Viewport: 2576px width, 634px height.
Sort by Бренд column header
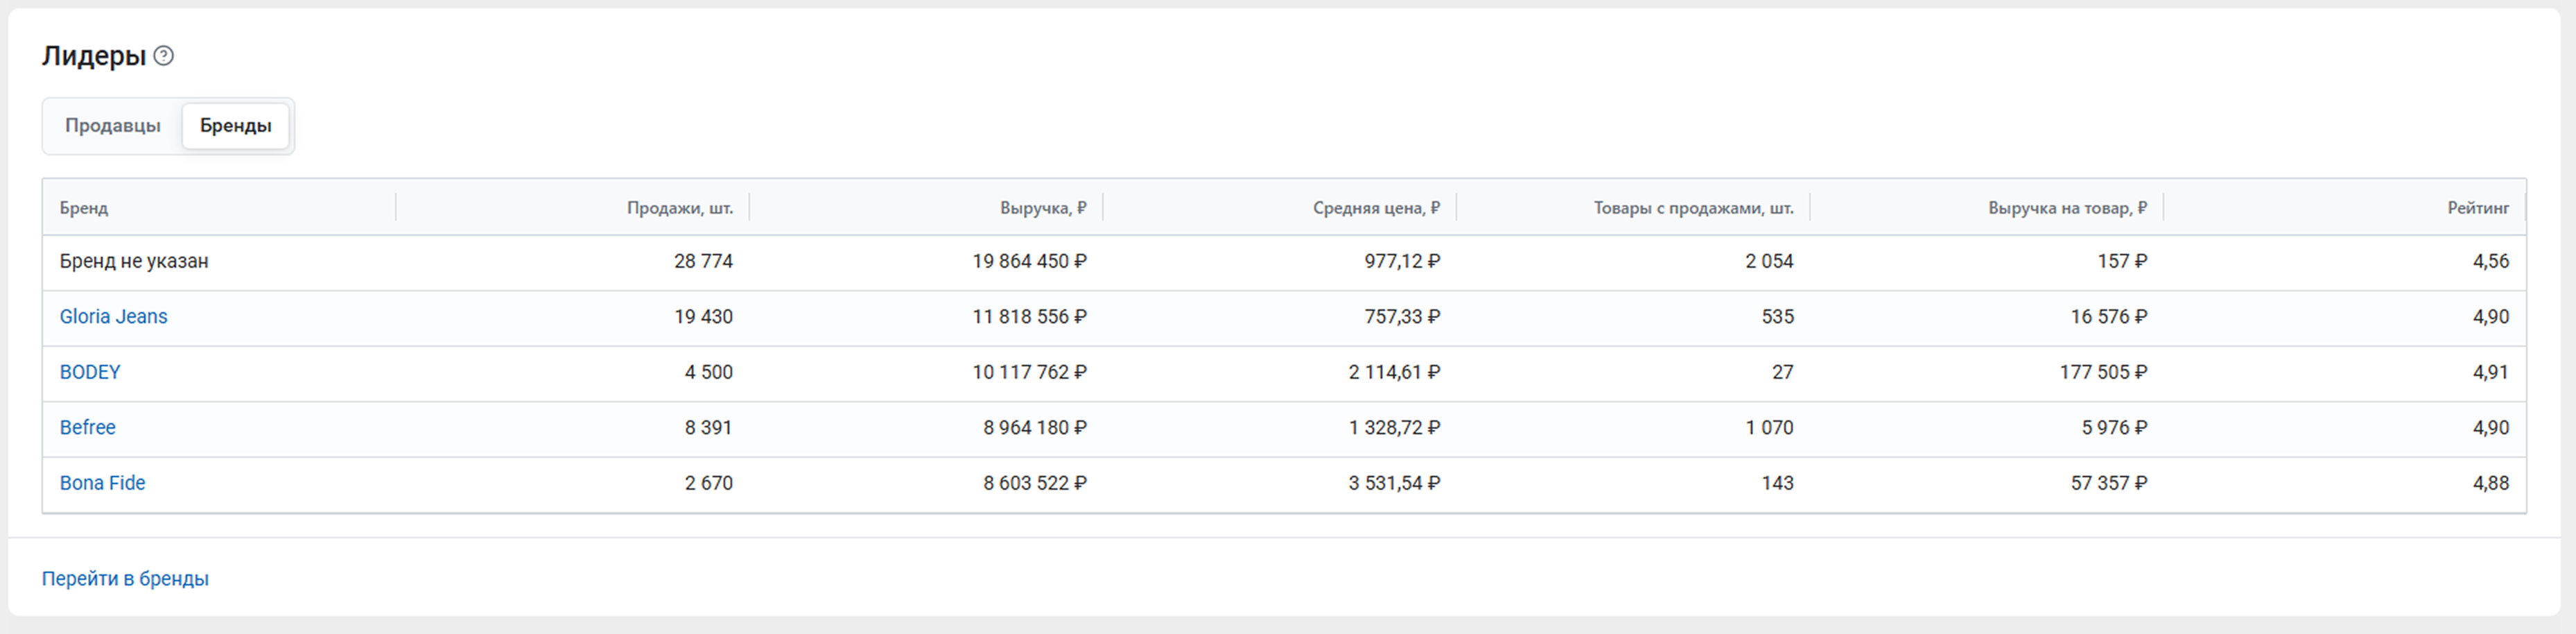pyautogui.click(x=84, y=208)
